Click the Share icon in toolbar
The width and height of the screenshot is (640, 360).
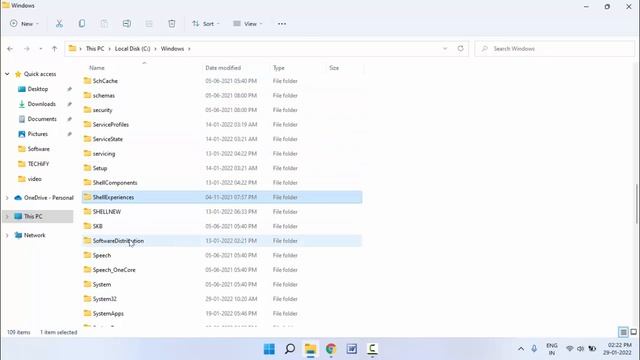click(149, 24)
